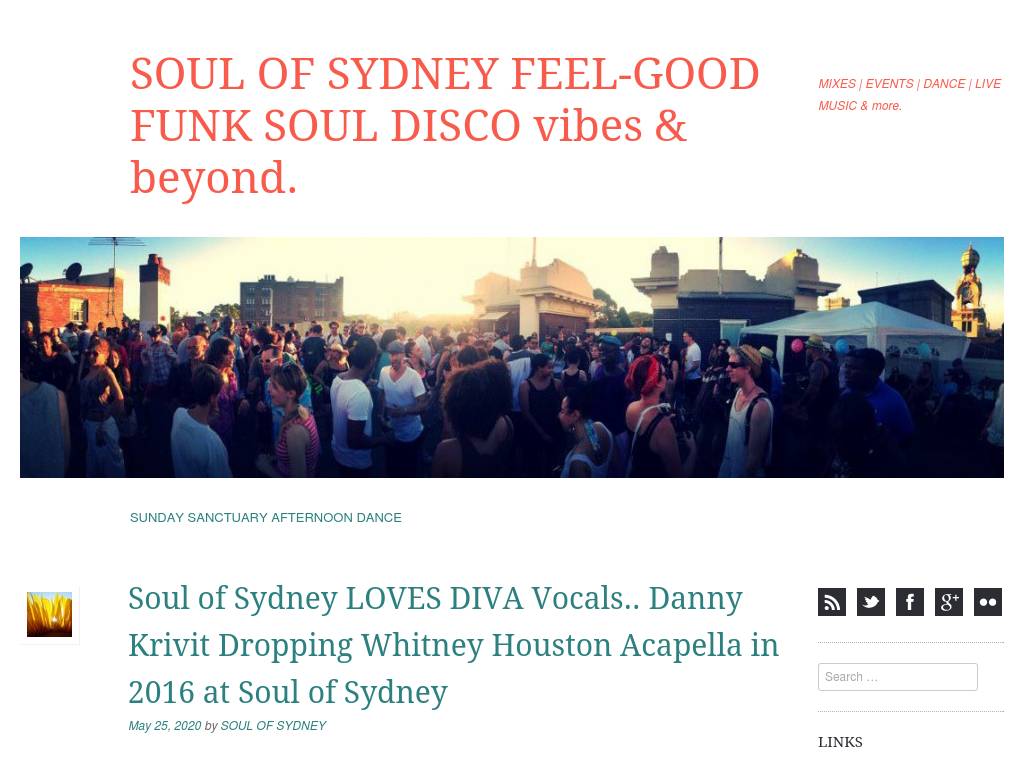Click the clock tower in the banner photo
1024x768 pixels.
(969, 291)
